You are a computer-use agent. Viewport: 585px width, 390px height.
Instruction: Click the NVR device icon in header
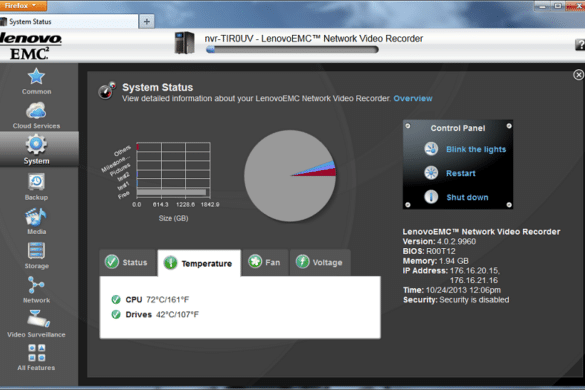pos(185,43)
